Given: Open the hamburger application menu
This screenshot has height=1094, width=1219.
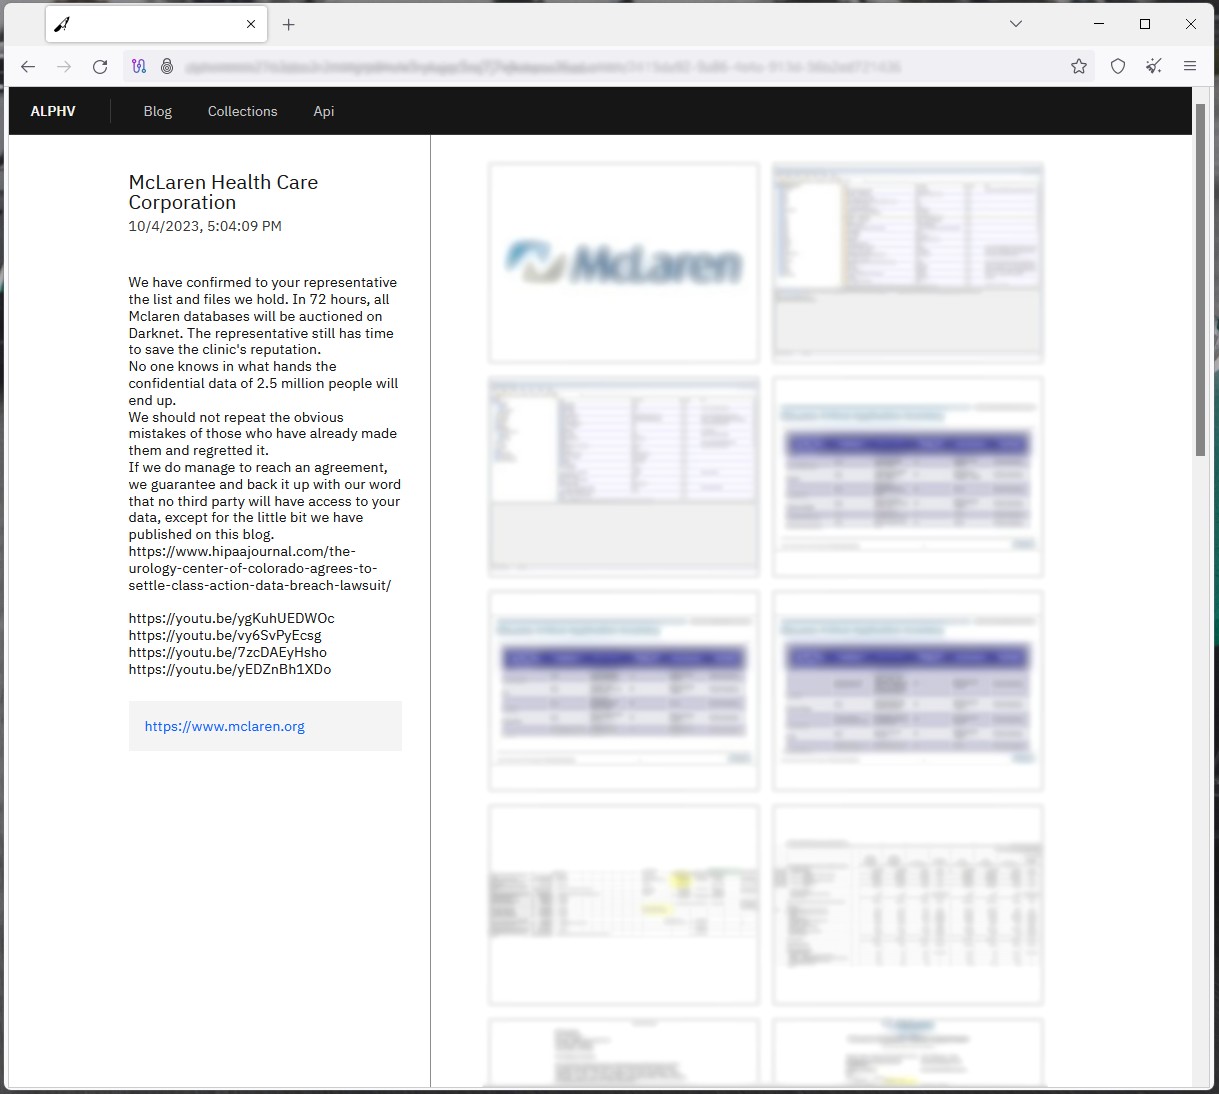Looking at the screenshot, I should tap(1190, 66).
